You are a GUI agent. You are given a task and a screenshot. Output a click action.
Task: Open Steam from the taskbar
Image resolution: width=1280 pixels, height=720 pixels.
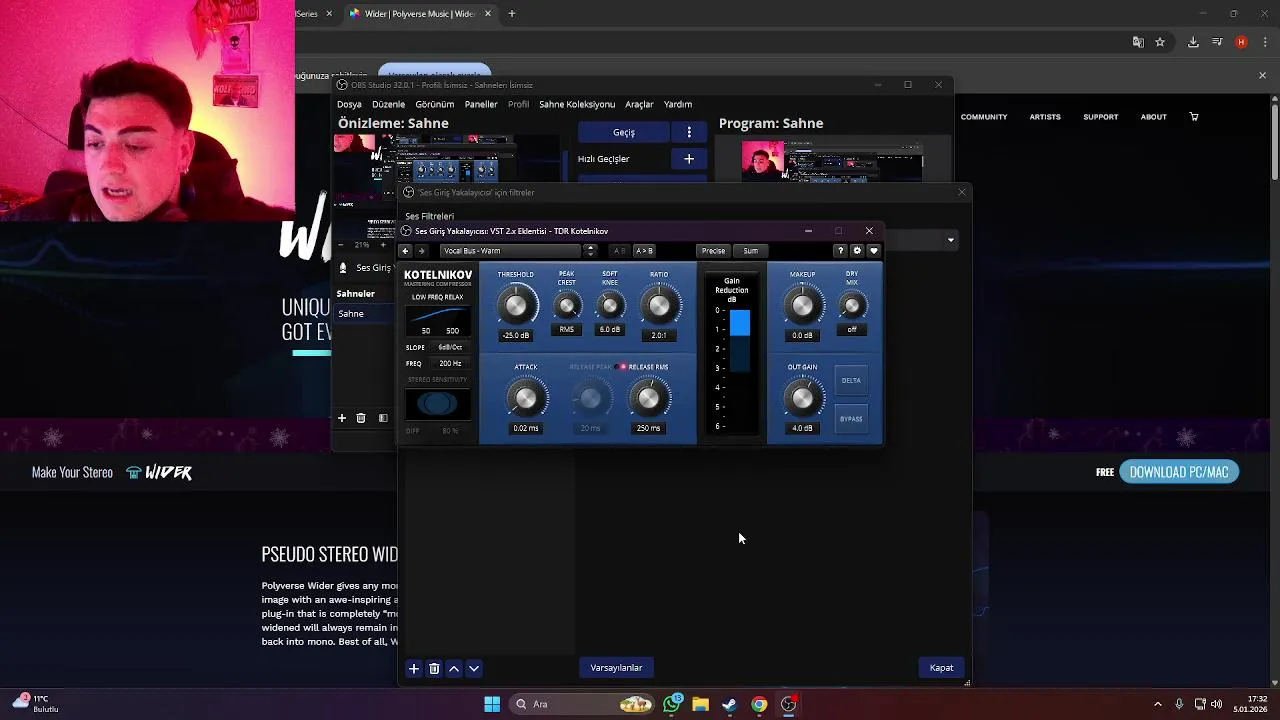[x=730, y=704]
